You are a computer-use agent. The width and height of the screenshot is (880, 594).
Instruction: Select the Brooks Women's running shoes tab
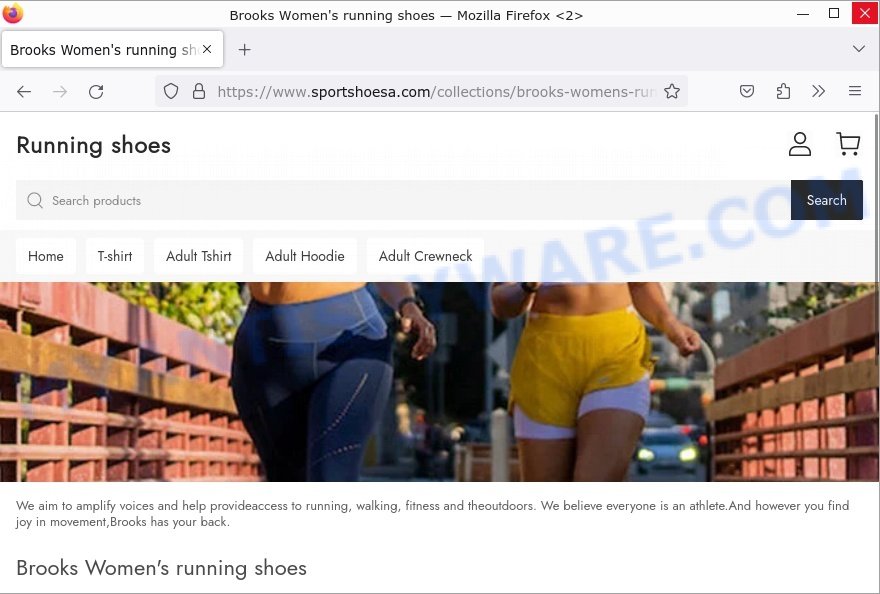pyautogui.click(x=112, y=49)
